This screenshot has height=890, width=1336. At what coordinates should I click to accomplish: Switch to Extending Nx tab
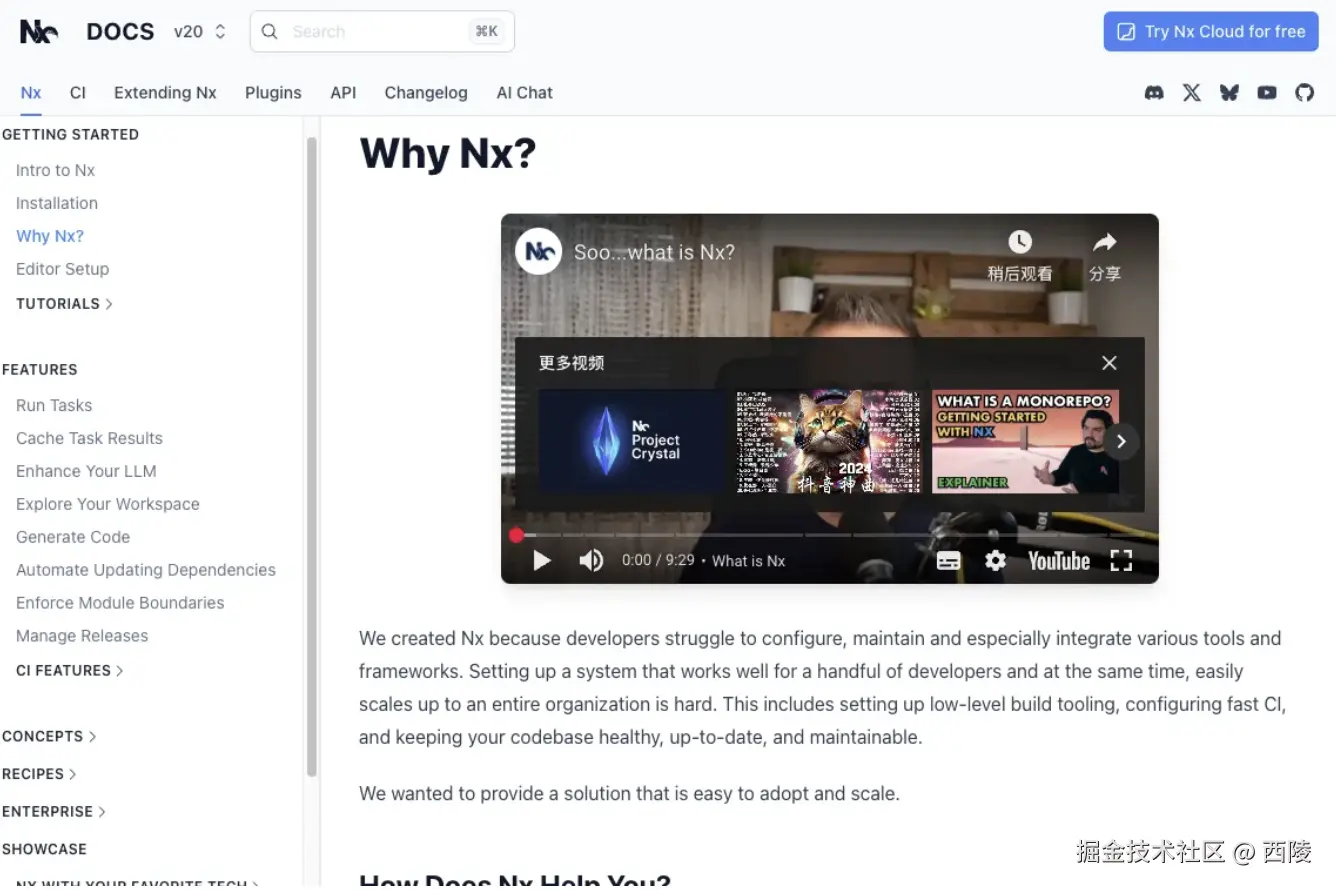tap(165, 93)
